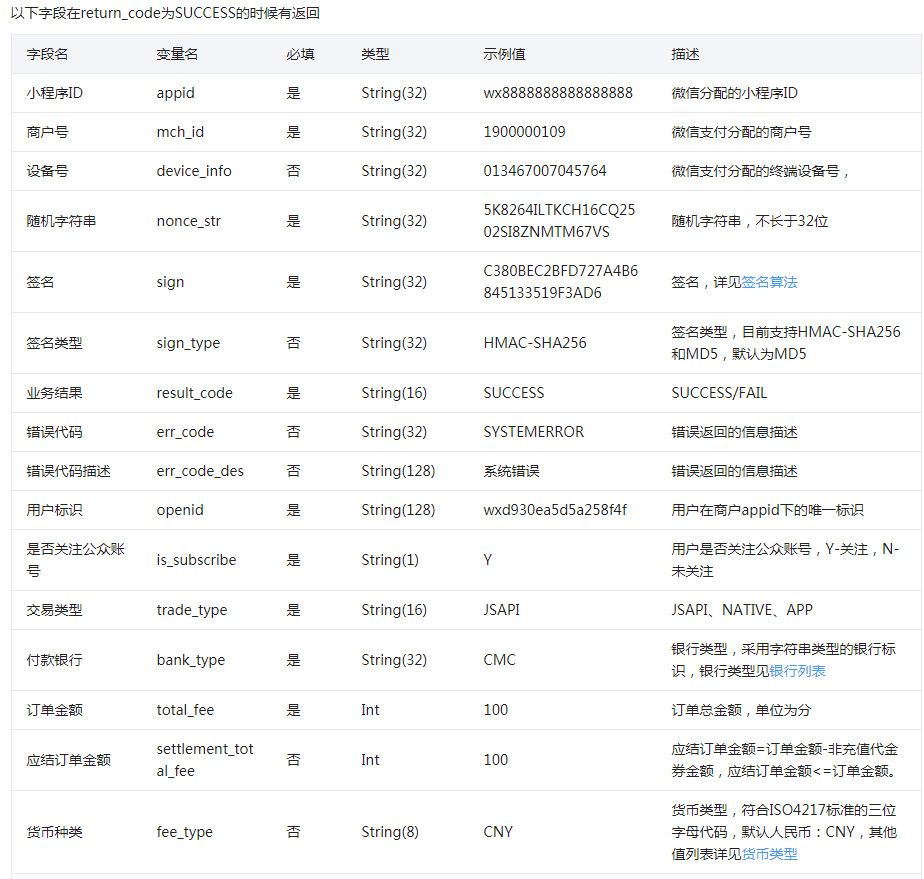Click the 变量名 column header
924x879 pixels.
[x=177, y=54]
